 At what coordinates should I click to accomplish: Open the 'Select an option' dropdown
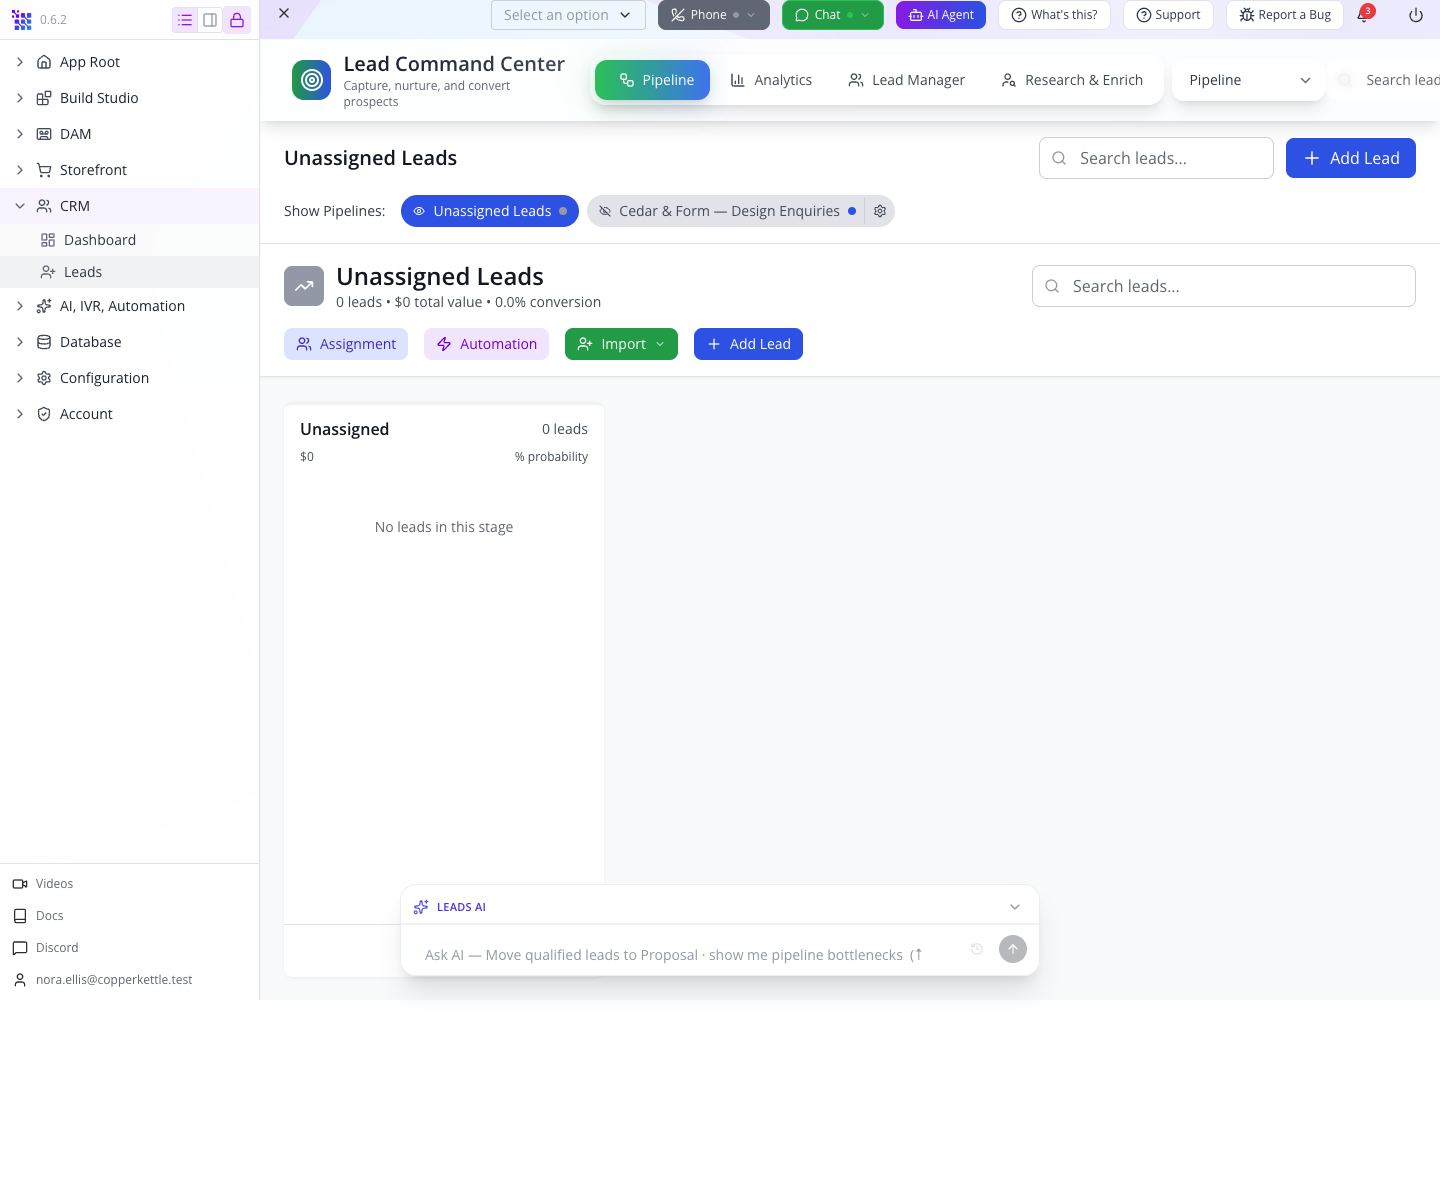pos(568,15)
